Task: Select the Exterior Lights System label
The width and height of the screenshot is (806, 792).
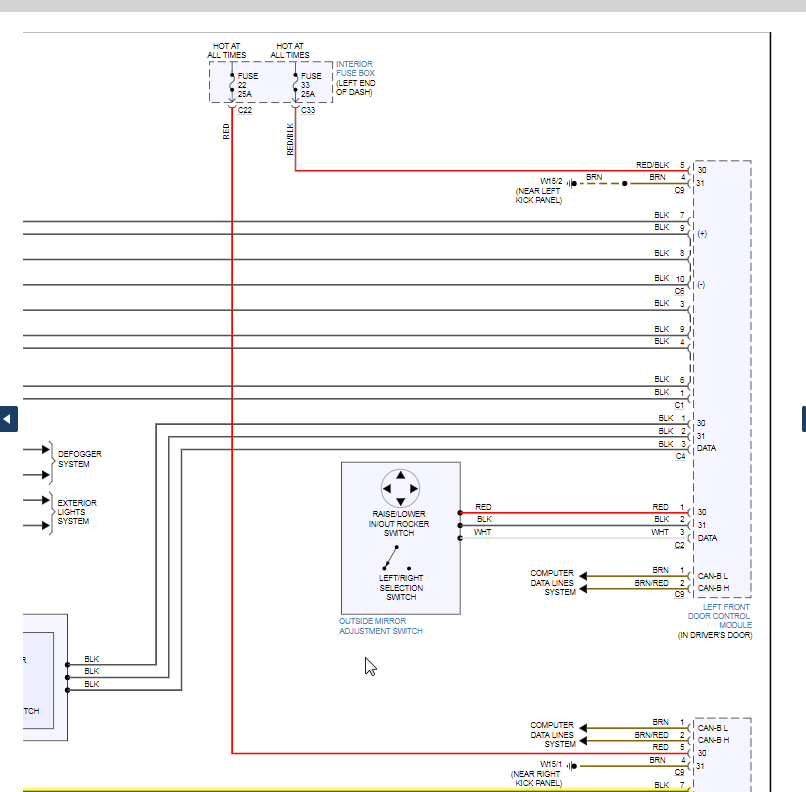Action: (x=77, y=512)
